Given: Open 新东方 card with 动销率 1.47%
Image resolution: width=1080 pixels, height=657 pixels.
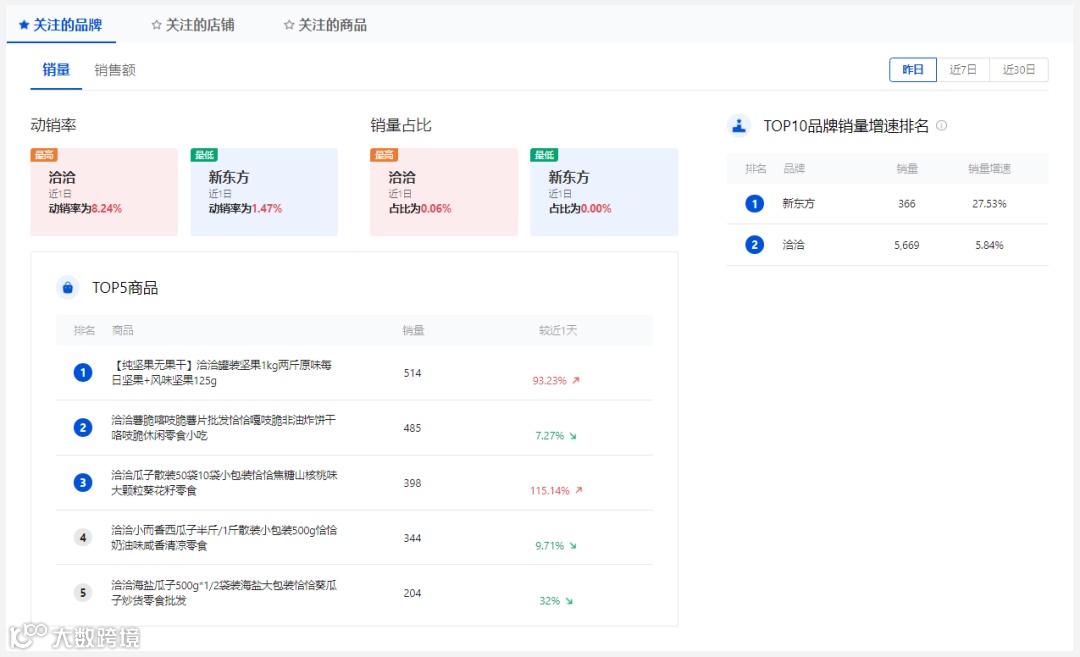Looking at the screenshot, I should (x=264, y=192).
